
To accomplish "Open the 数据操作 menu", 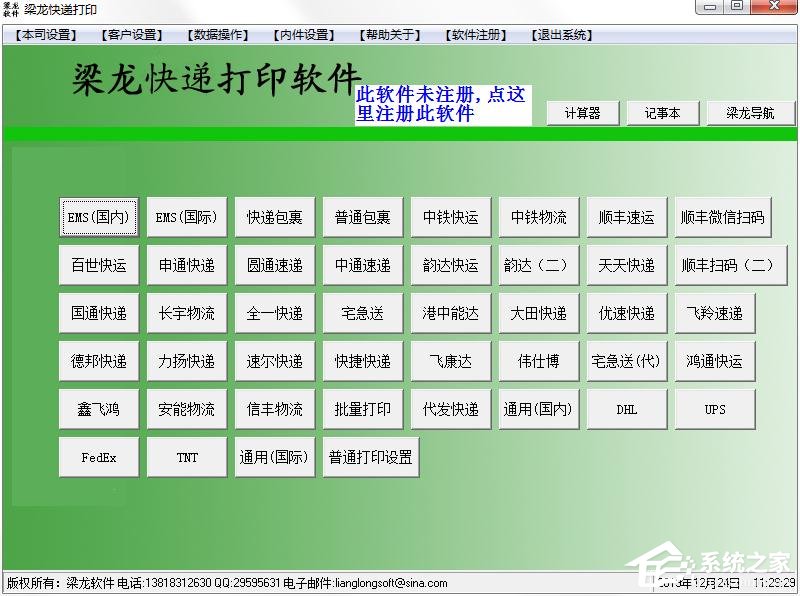I will click(x=218, y=35).
